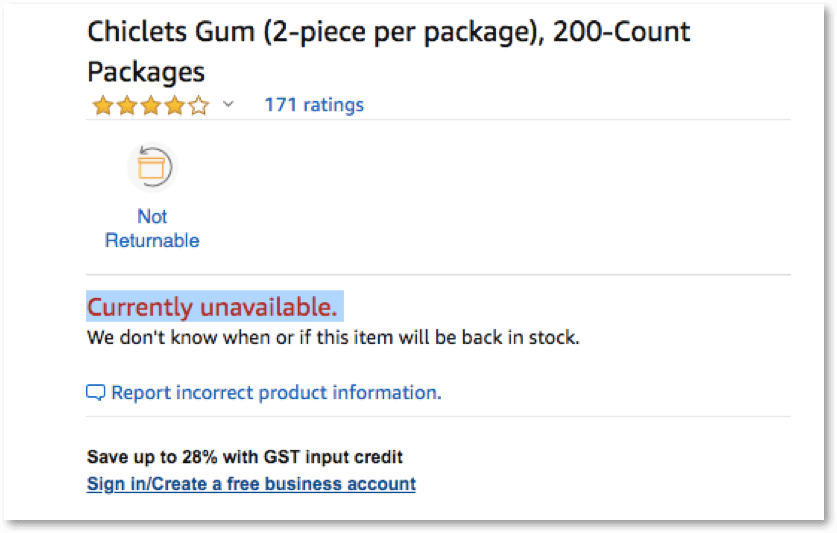Click the word Packages in the title
Image resolution: width=837 pixels, height=533 pixels.
pos(146,72)
